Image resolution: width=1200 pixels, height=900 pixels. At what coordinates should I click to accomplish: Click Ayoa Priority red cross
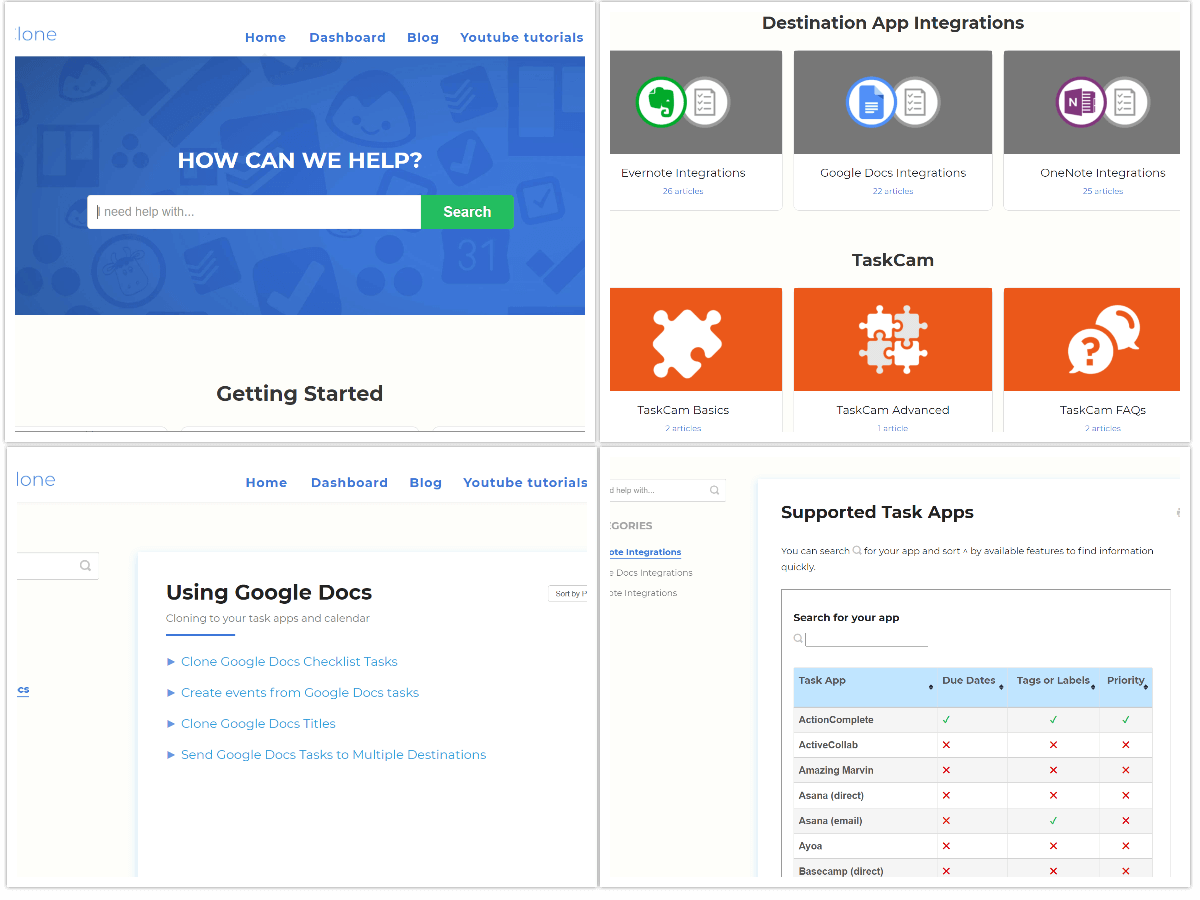click(1126, 846)
